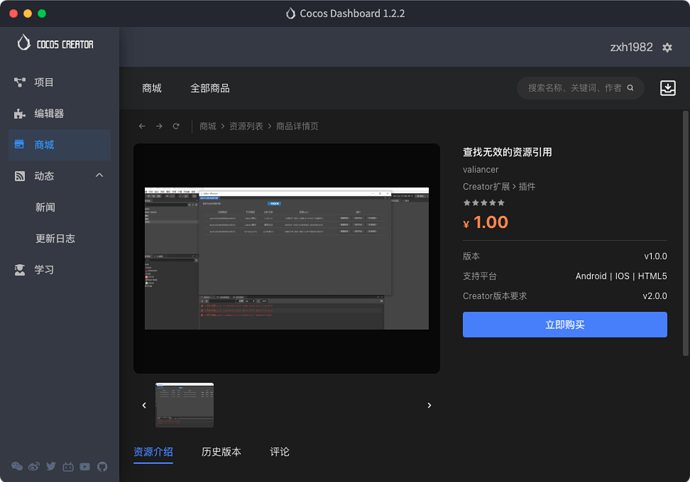The width and height of the screenshot is (690, 482).
Task: Click the Cocos Creator logo
Action: tap(55, 43)
